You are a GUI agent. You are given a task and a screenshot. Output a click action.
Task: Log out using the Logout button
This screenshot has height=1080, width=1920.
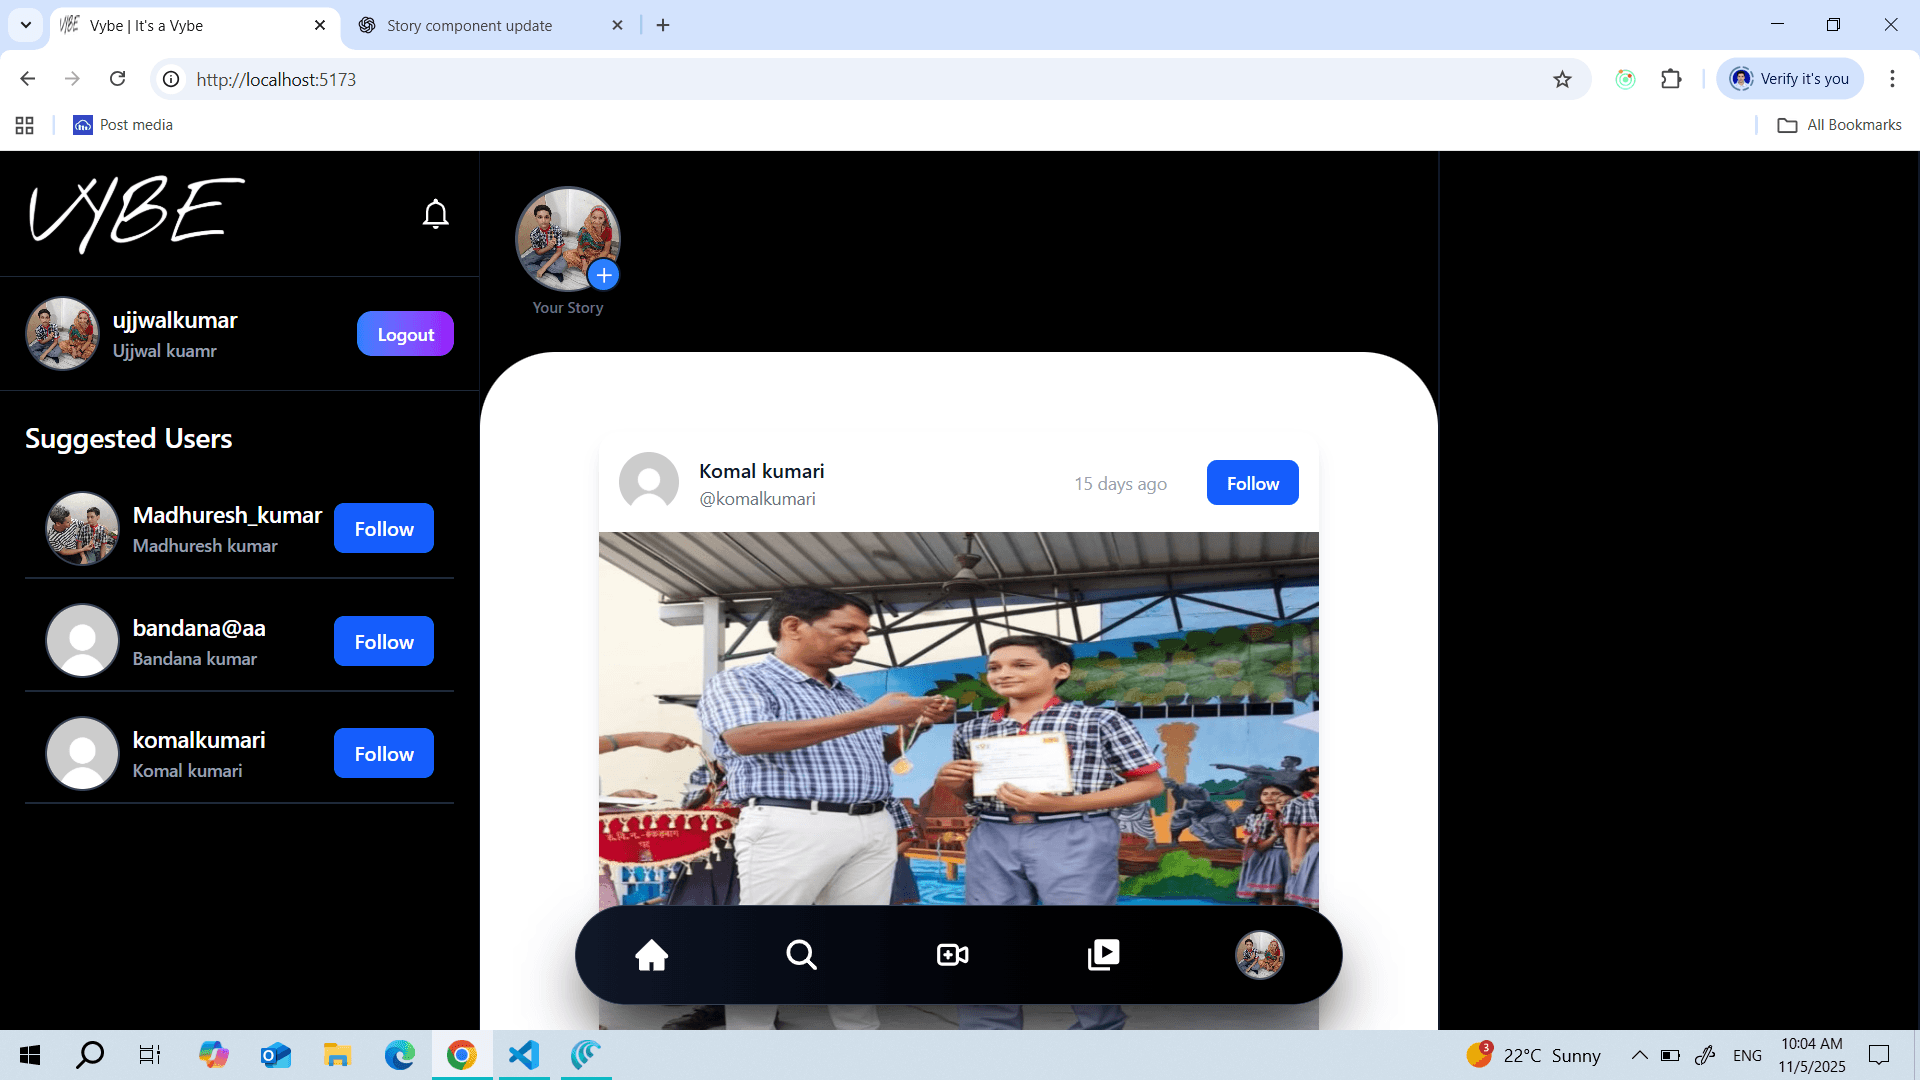click(x=405, y=333)
